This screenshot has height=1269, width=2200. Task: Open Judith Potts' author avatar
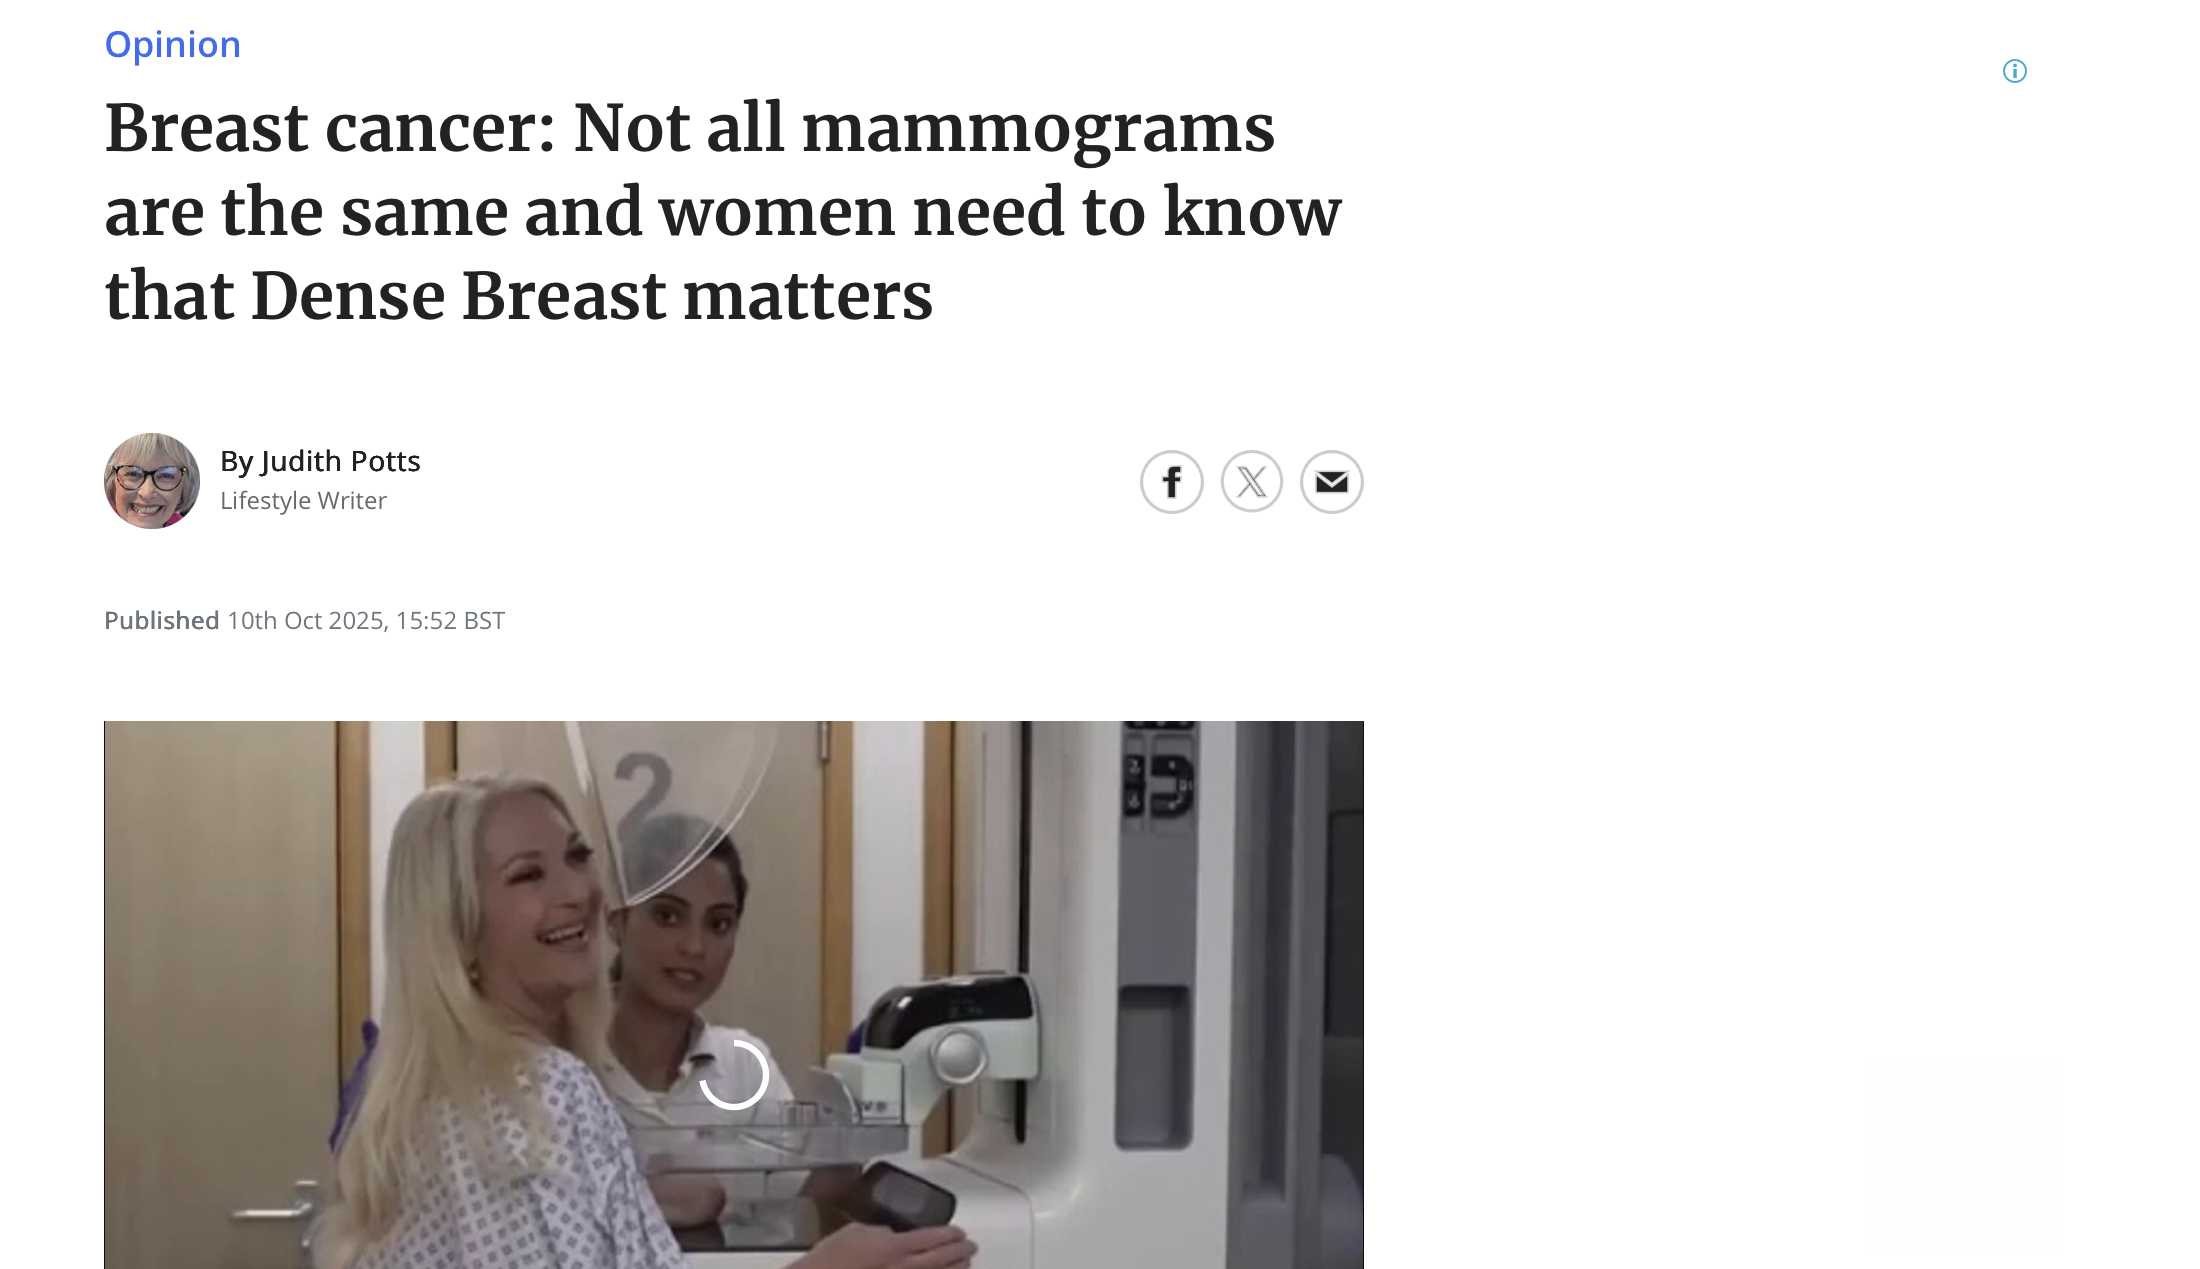(x=152, y=481)
